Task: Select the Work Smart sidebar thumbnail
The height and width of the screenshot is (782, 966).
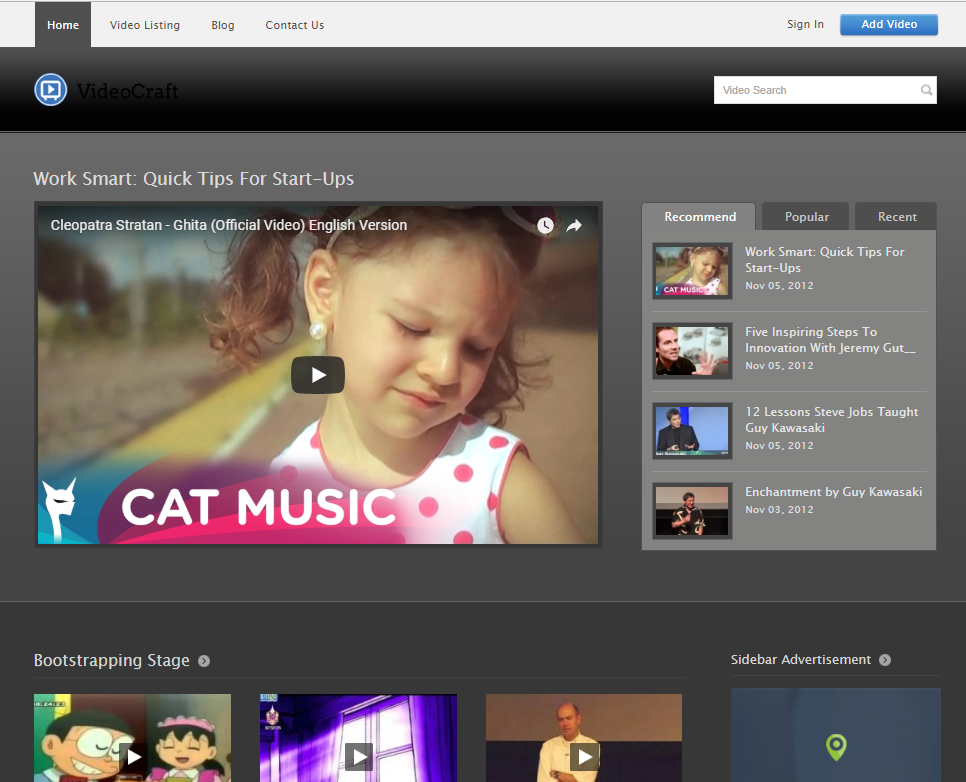Action: [x=692, y=271]
